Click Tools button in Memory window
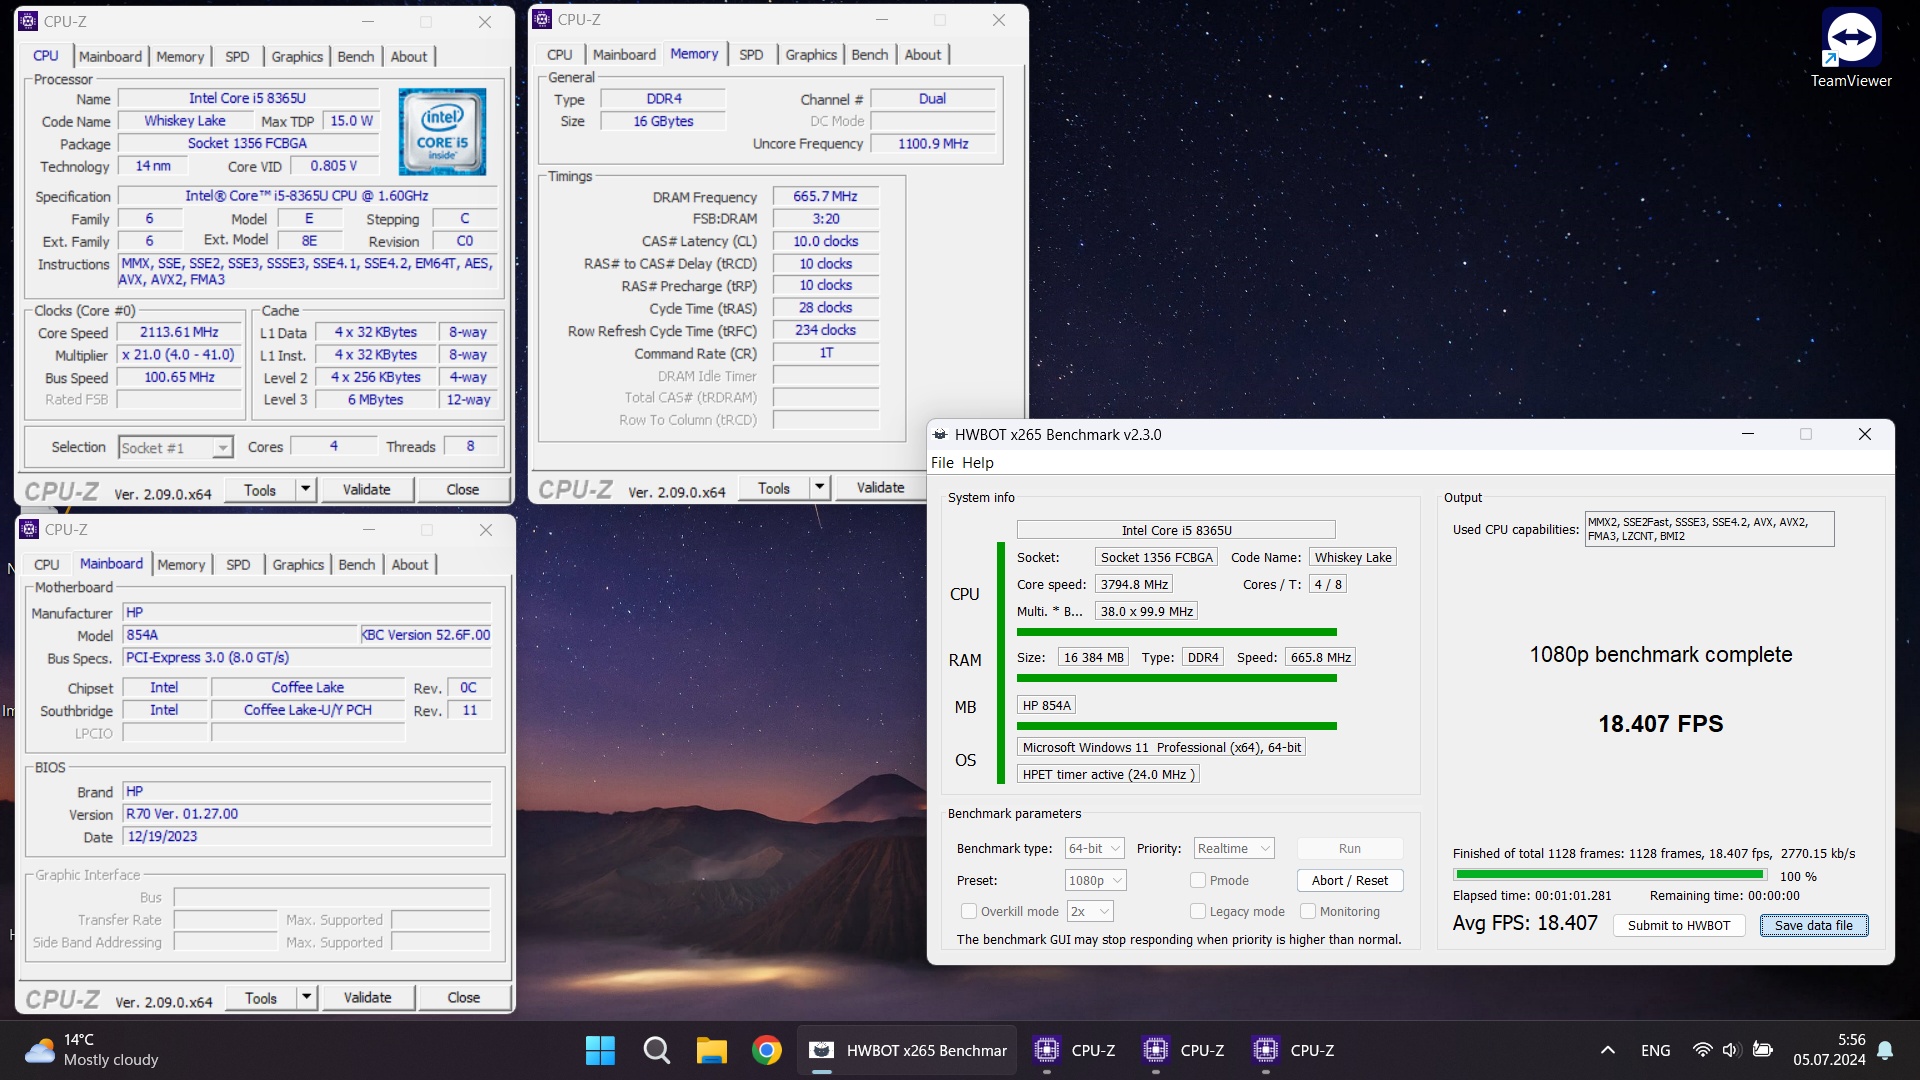The height and width of the screenshot is (1080, 1920). pyautogui.click(x=774, y=487)
